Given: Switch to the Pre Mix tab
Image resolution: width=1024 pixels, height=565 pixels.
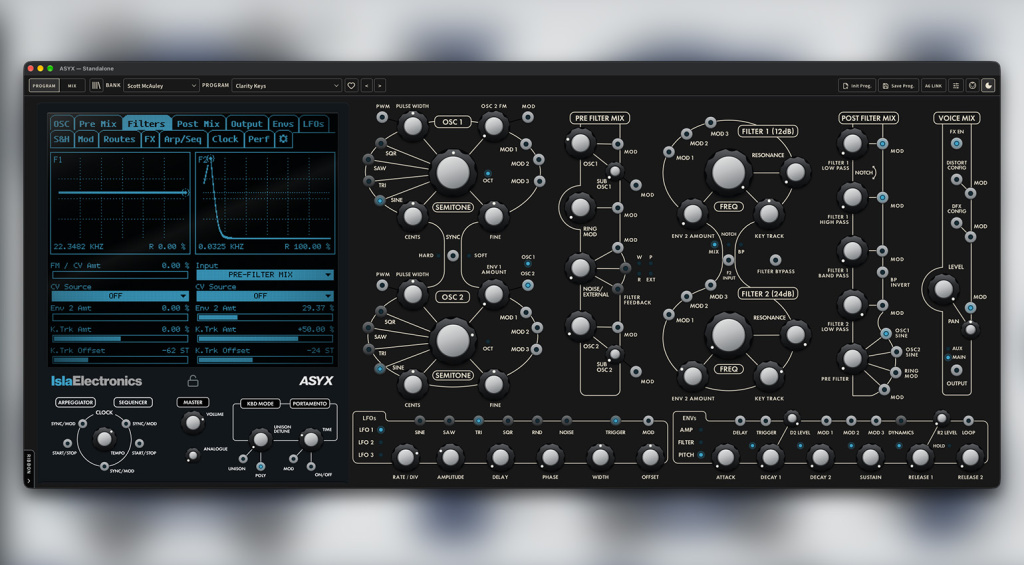Looking at the screenshot, I should [97, 123].
